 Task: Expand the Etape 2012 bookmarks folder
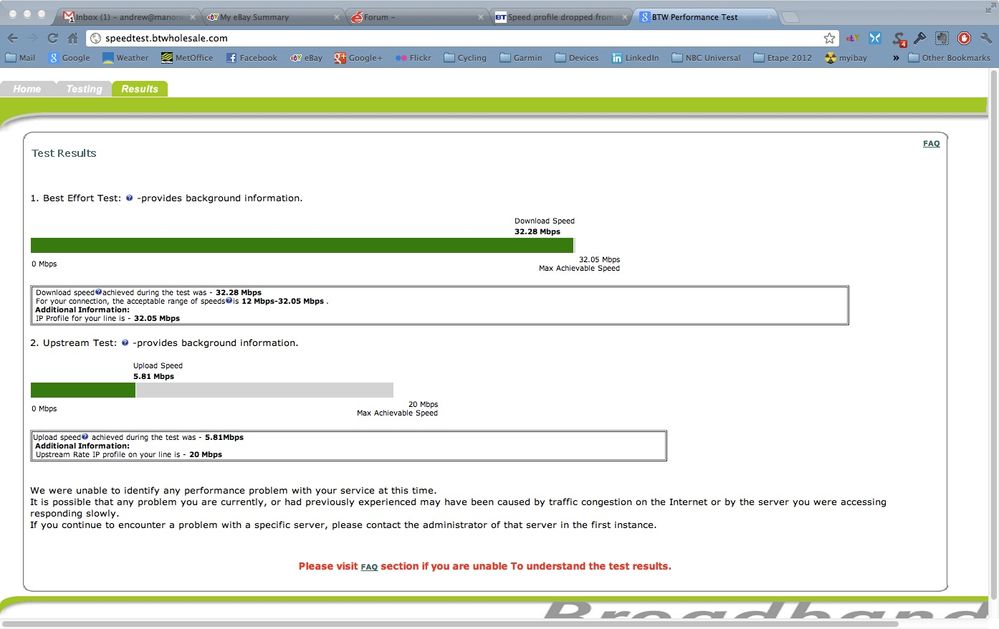(782, 57)
